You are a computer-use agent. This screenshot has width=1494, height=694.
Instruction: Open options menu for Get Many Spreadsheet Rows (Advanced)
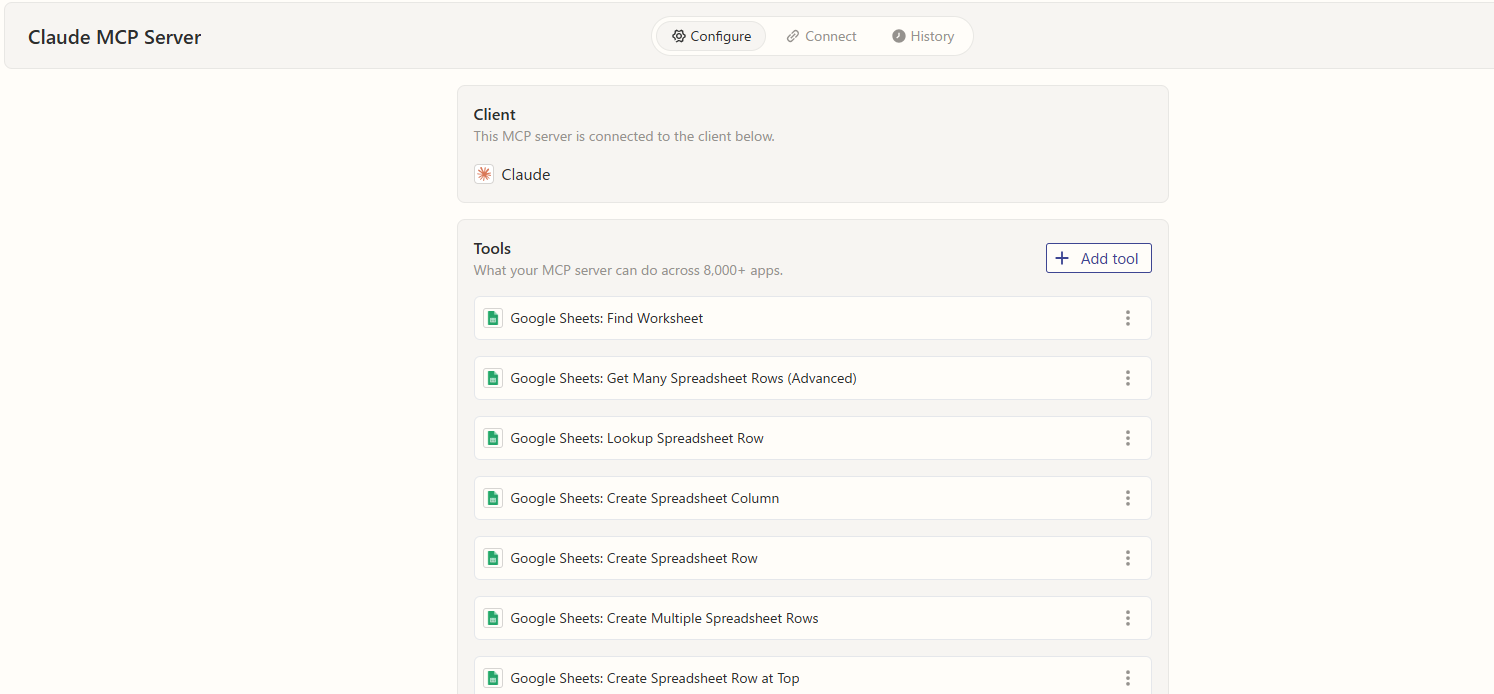tap(1128, 378)
